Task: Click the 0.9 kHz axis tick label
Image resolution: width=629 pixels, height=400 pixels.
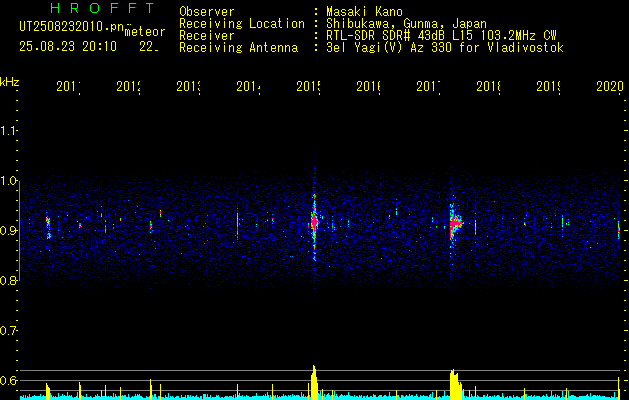Action: click(8, 231)
